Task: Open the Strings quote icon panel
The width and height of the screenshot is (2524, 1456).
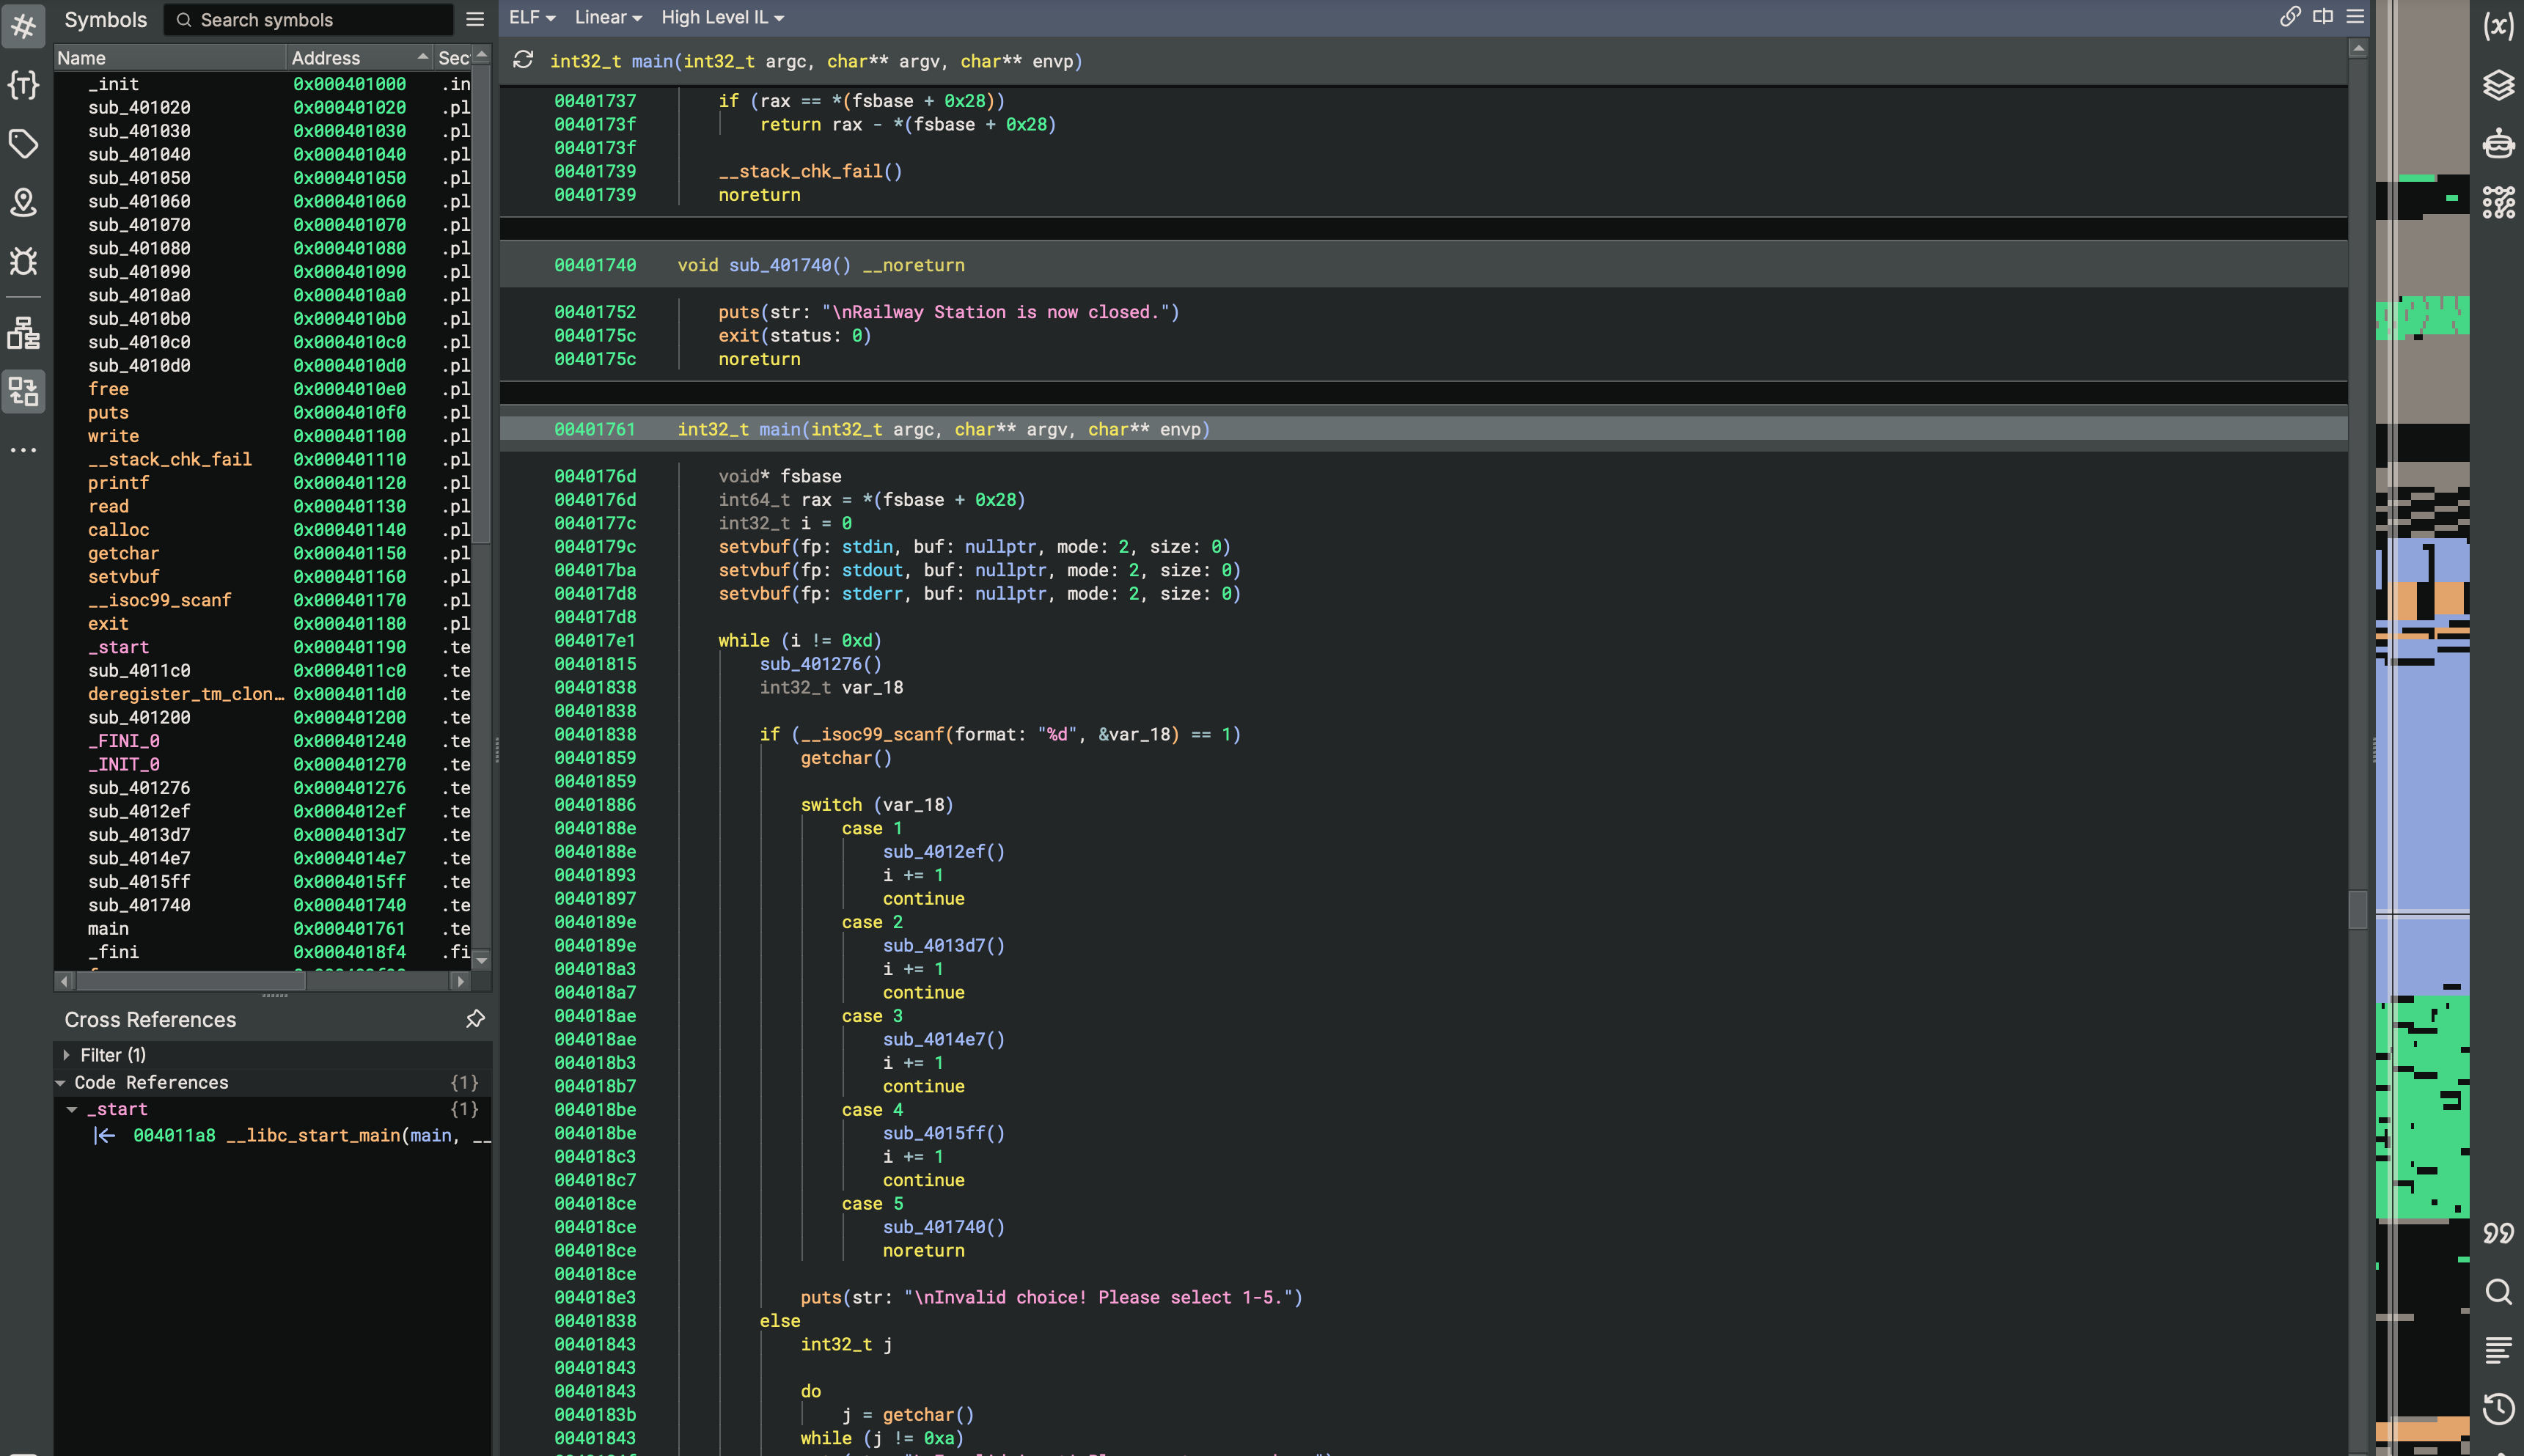Action: [2498, 1233]
